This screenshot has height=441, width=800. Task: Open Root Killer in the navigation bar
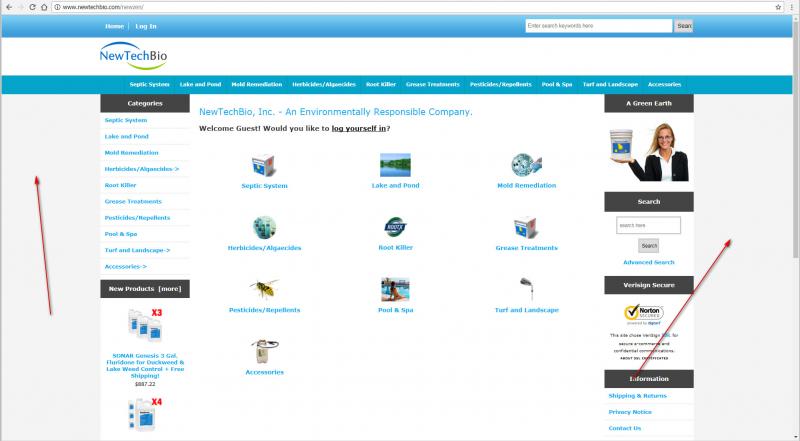(381, 84)
